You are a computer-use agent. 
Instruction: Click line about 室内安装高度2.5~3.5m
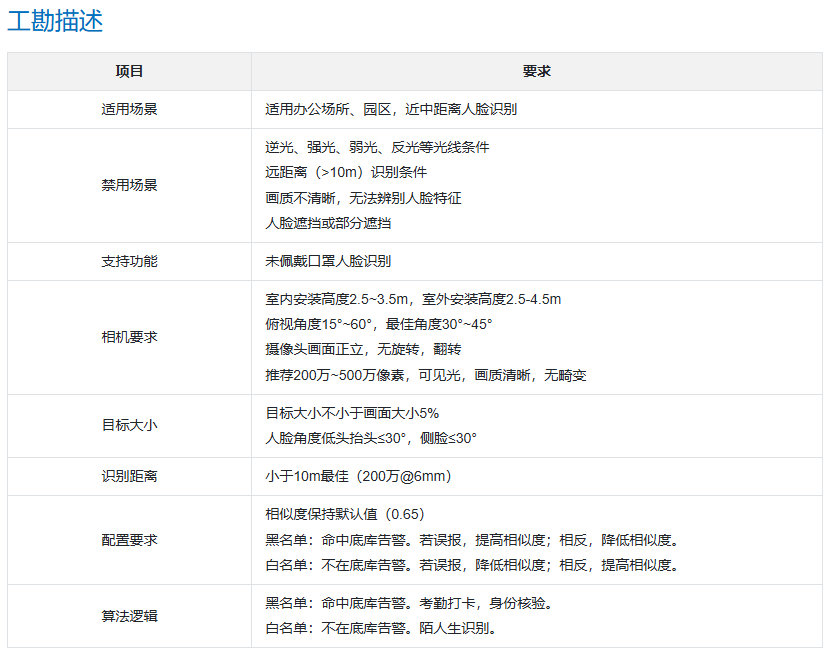pyautogui.click(x=413, y=299)
